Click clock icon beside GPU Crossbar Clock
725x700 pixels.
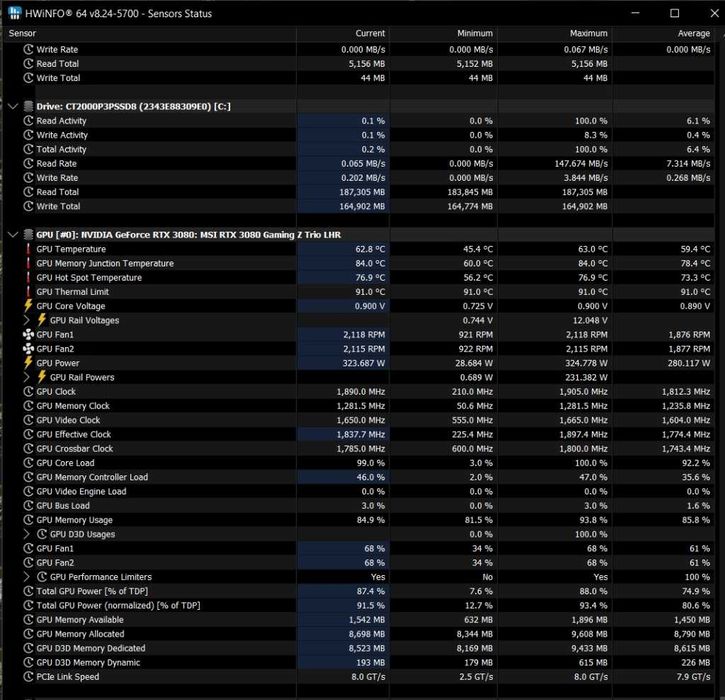[28, 448]
